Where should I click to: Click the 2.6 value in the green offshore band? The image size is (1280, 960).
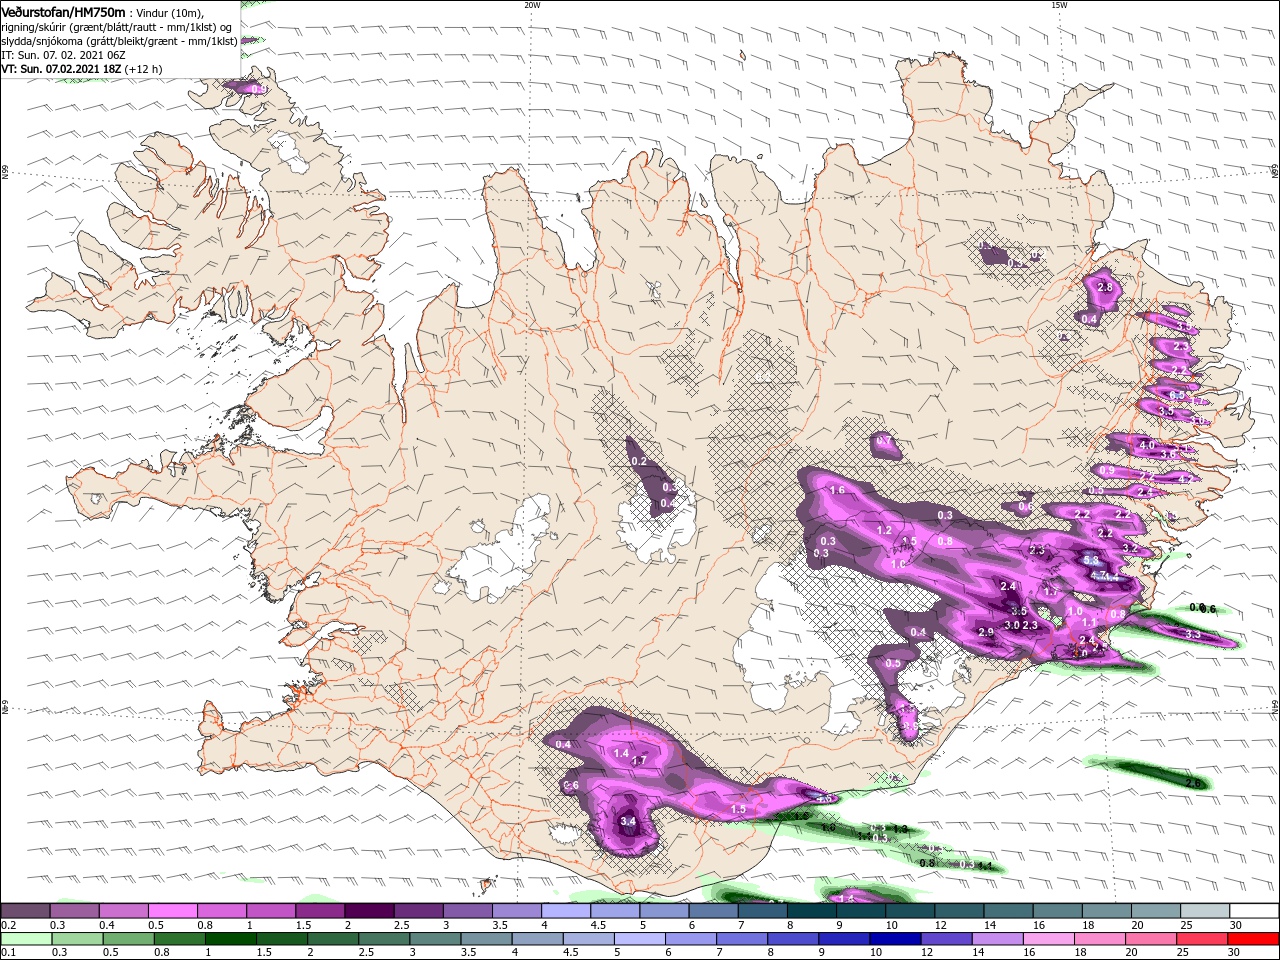pyautogui.click(x=1193, y=783)
